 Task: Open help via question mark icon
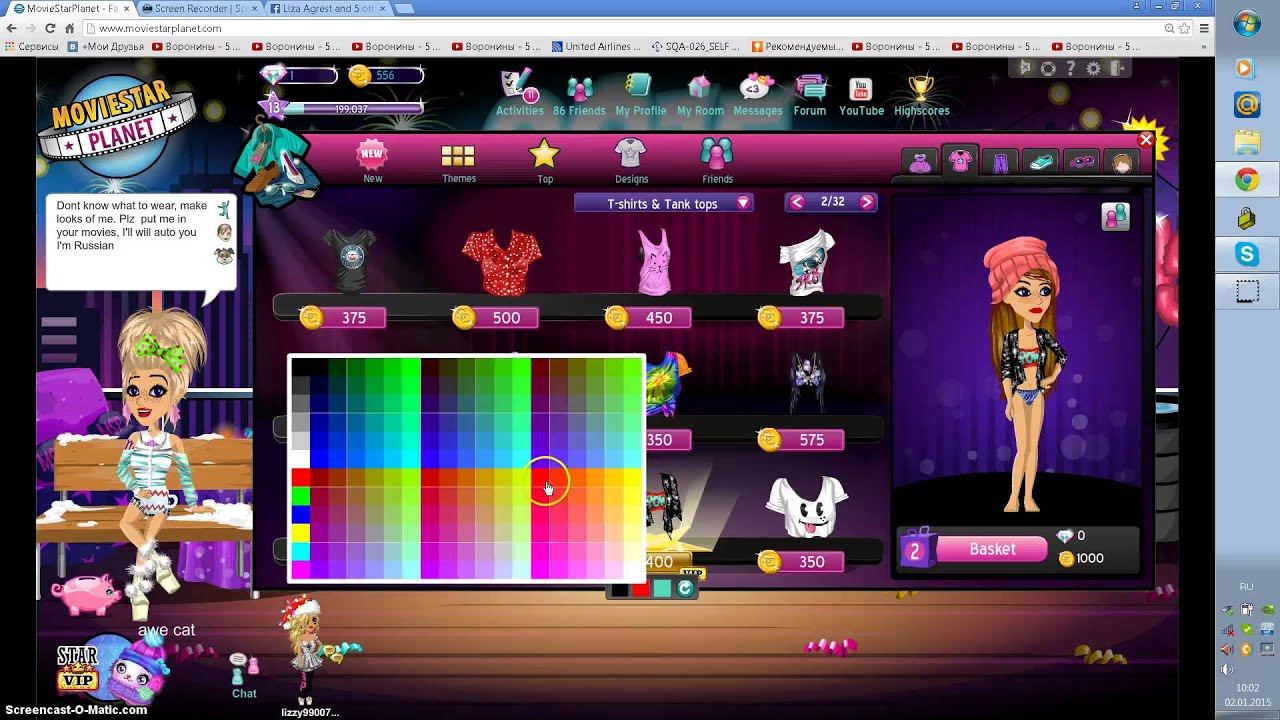pyautogui.click(x=1071, y=69)
